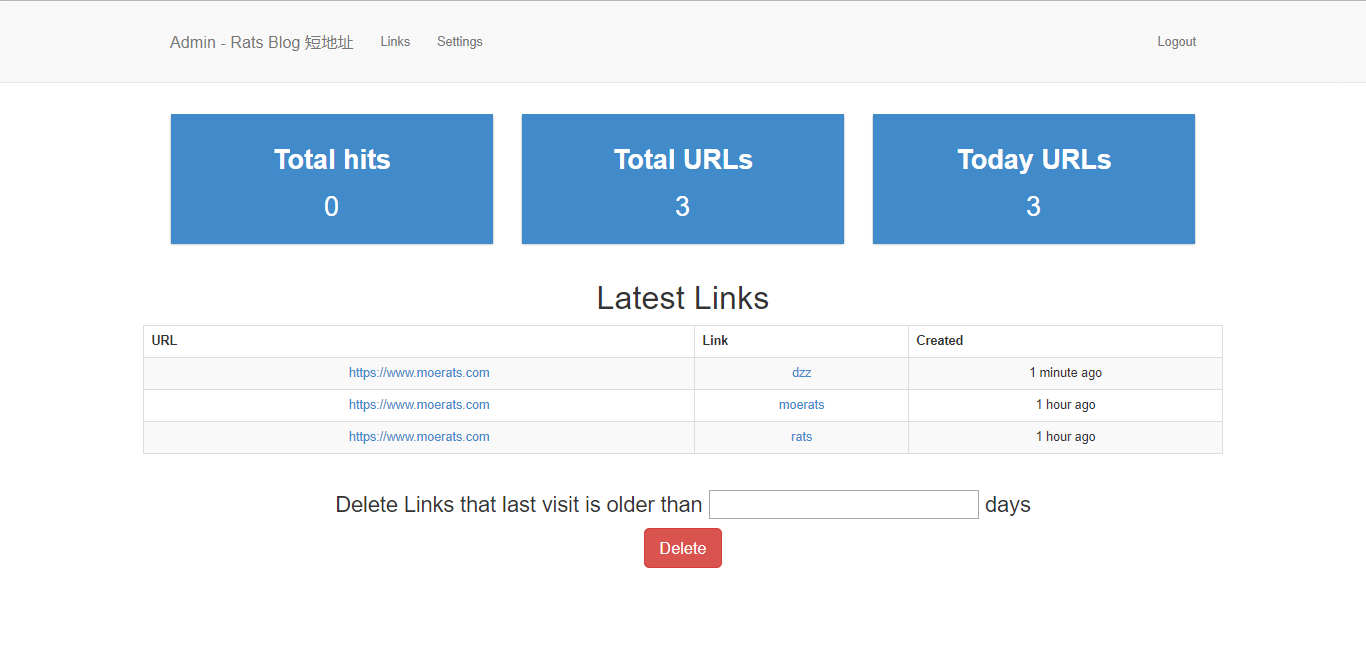Screen dimensions: 1366x656
Task: Open the dzz short link
Action: click(801, 373)
